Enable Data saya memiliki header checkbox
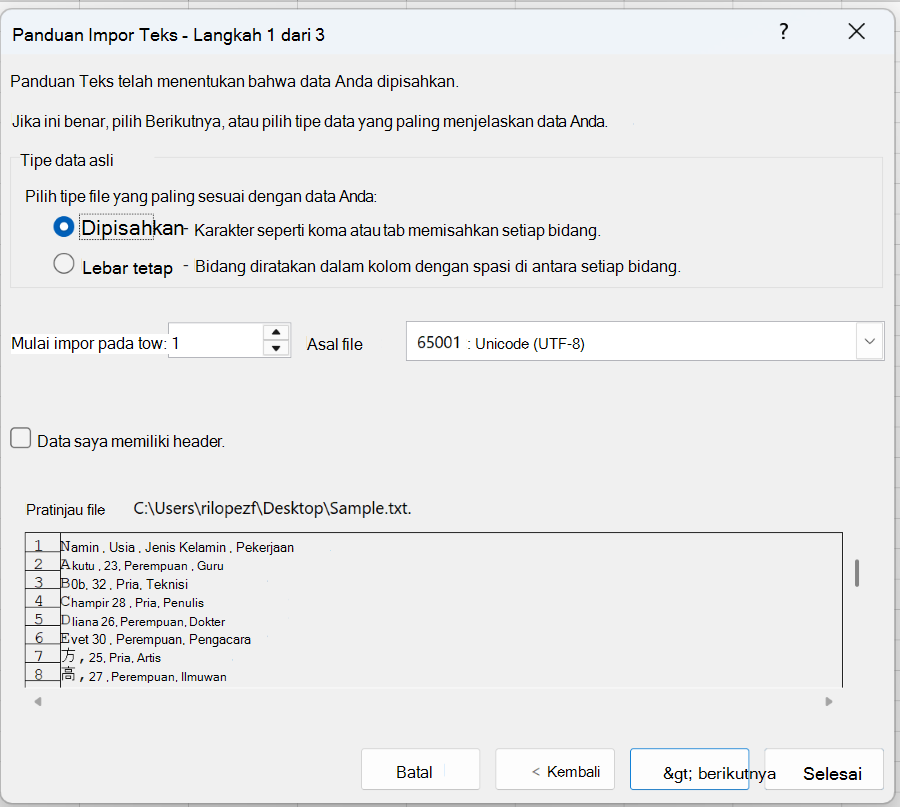 (x=21, y=438)
